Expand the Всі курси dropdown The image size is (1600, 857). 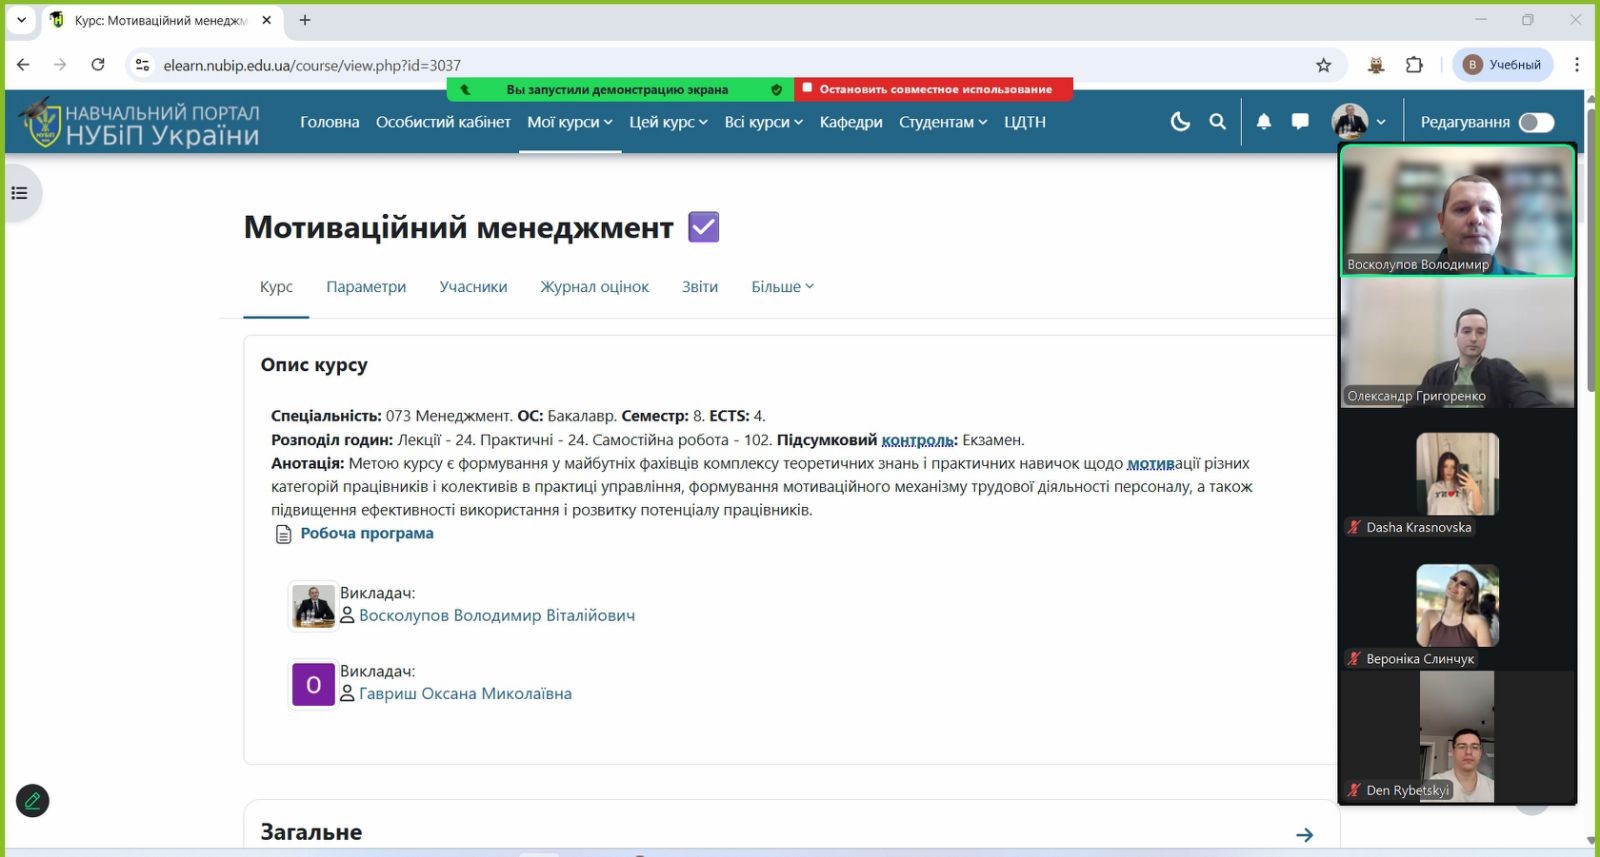pyautogui.click(x=764, y=122)
